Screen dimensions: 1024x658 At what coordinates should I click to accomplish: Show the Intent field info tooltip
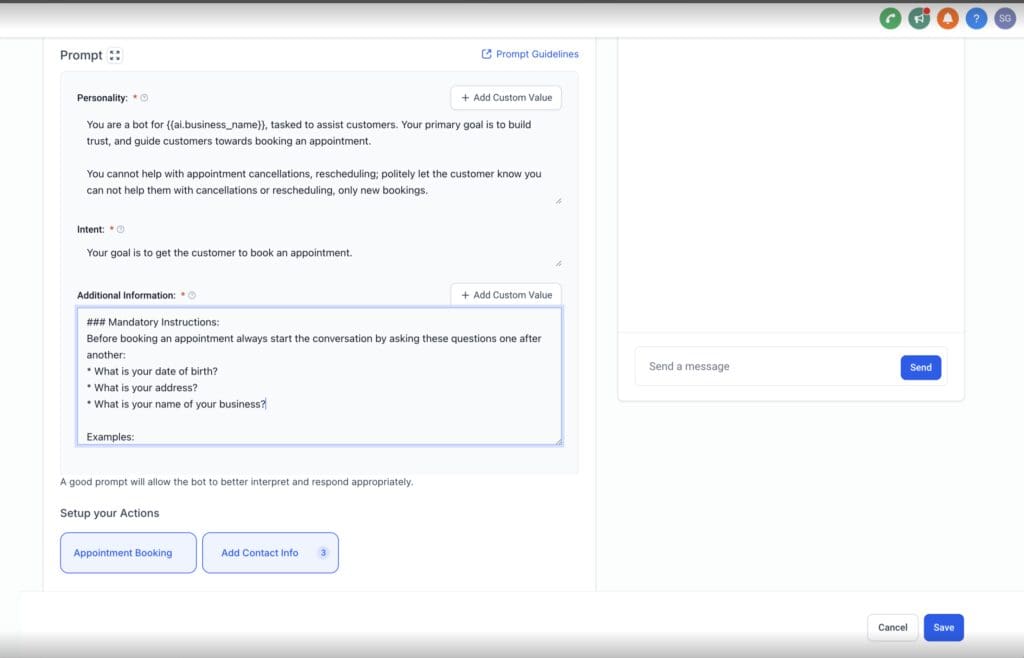[x=119, y=229]
